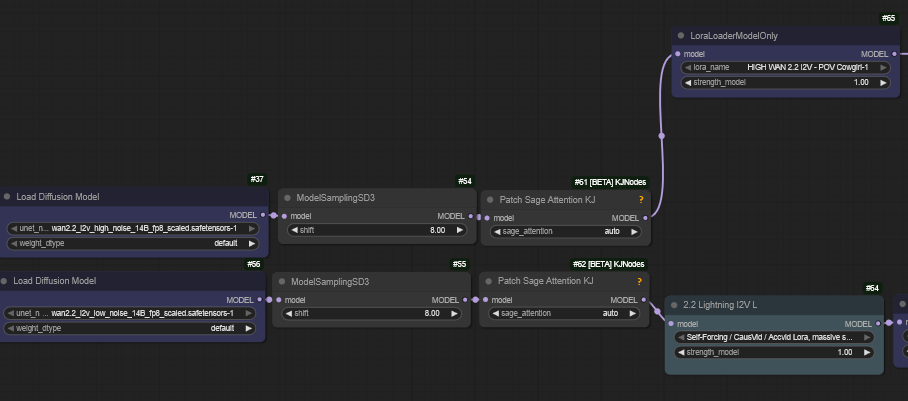Collapse the 2.2 Lightning I2V L node

674,304
